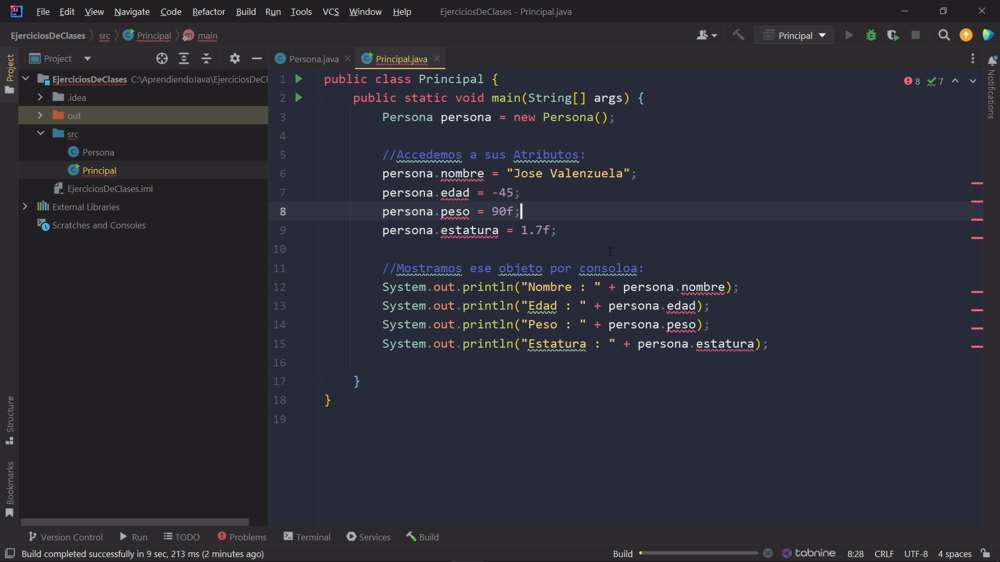
Task: Click the Build hammer icon in toolbar
Action: (739, 35)
